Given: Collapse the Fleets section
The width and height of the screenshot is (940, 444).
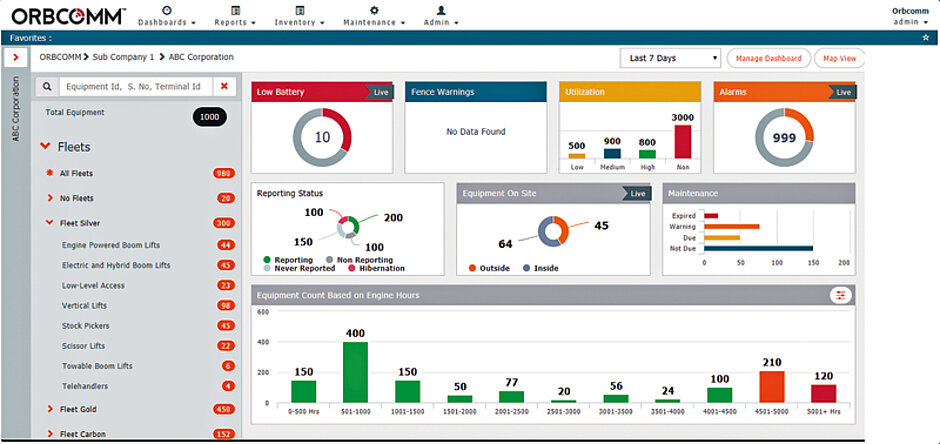Looking at the screenshot, I should pyautogui.click(x=45, y=146).
